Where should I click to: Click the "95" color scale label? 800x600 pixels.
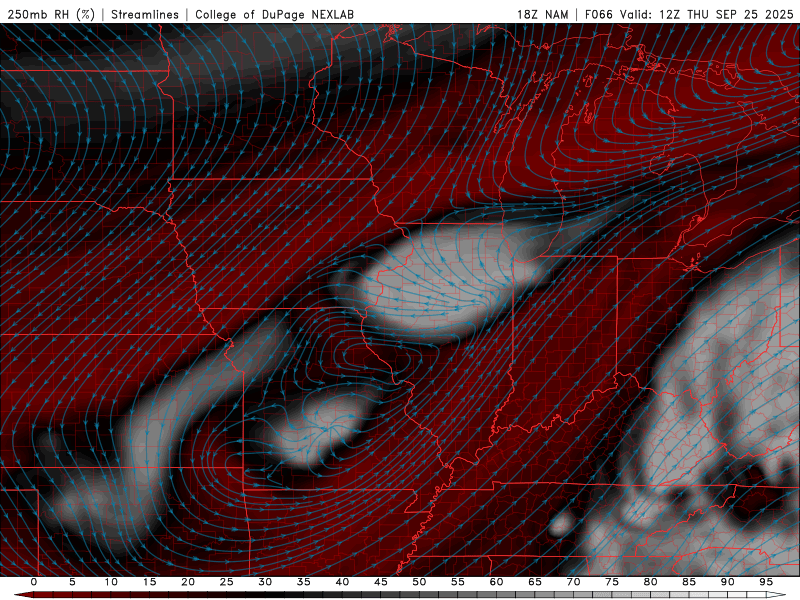766,582
